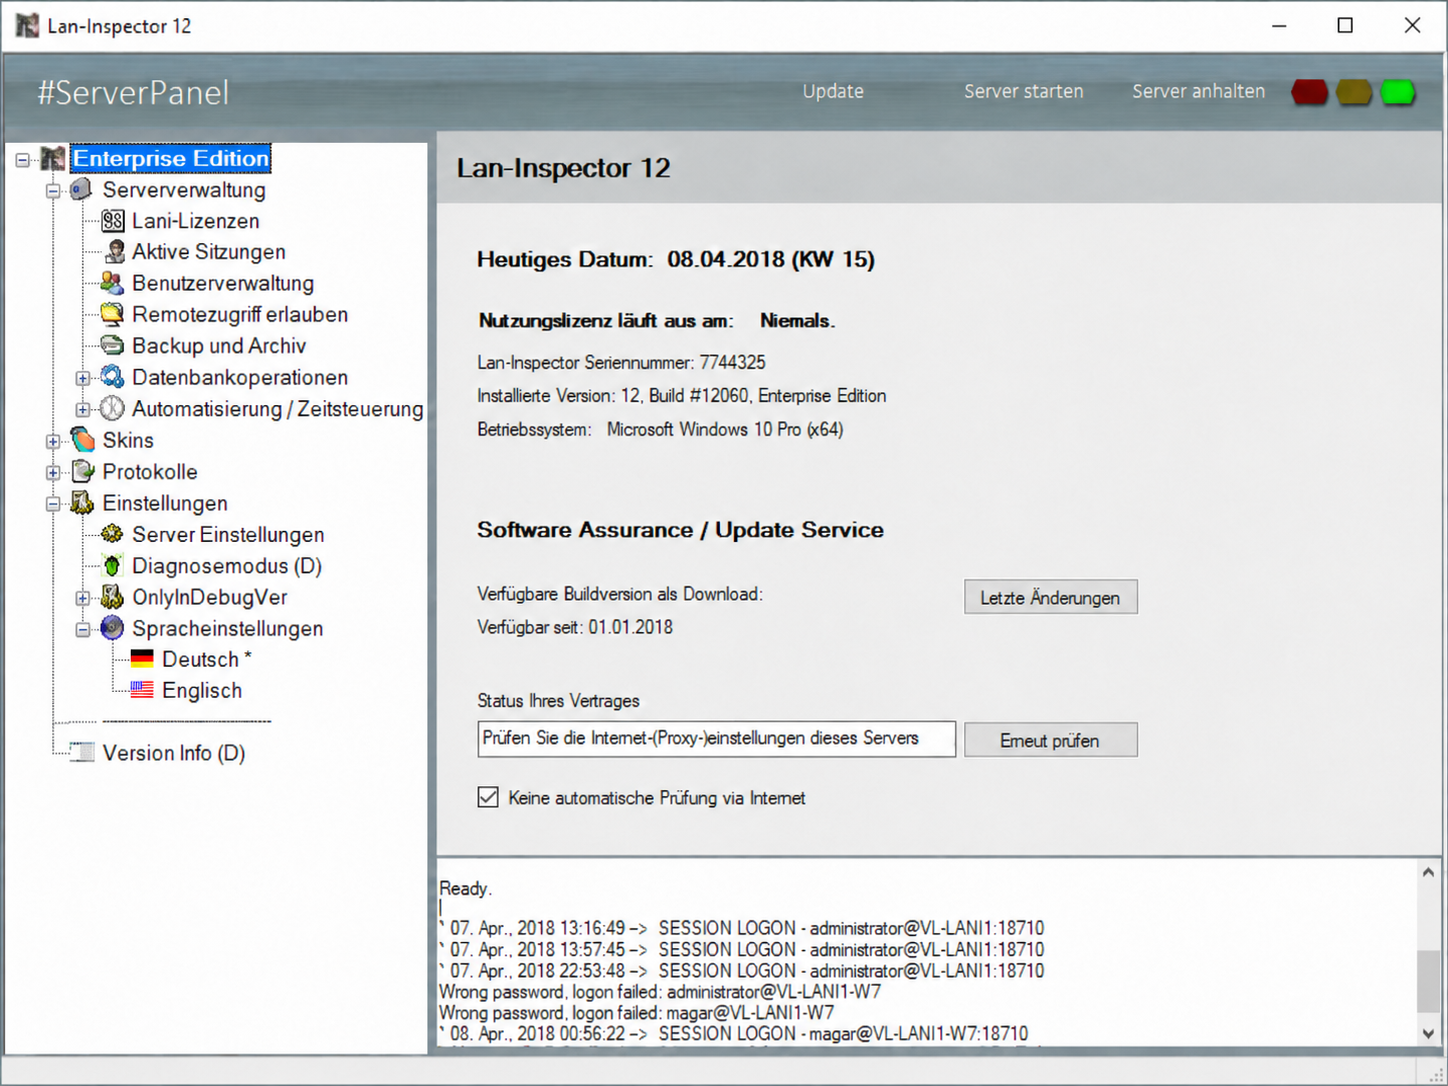Viewport: 1448px width, 1086px height.
Task: Click the Backup und Archiv icon
Action: point(113,346)
